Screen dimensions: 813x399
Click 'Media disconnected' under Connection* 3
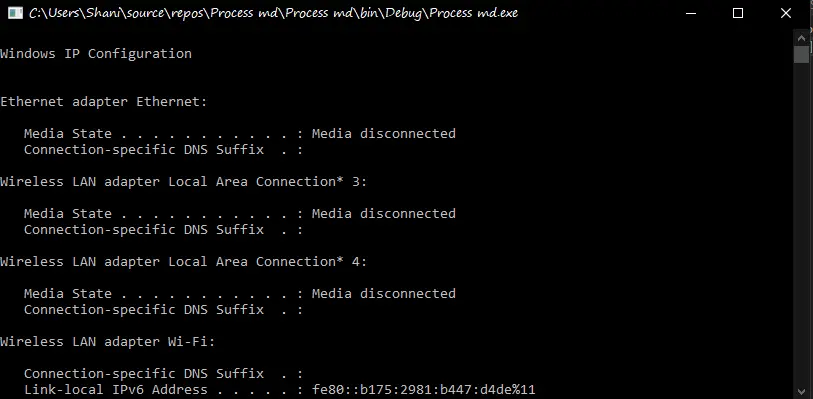[384, 213]
